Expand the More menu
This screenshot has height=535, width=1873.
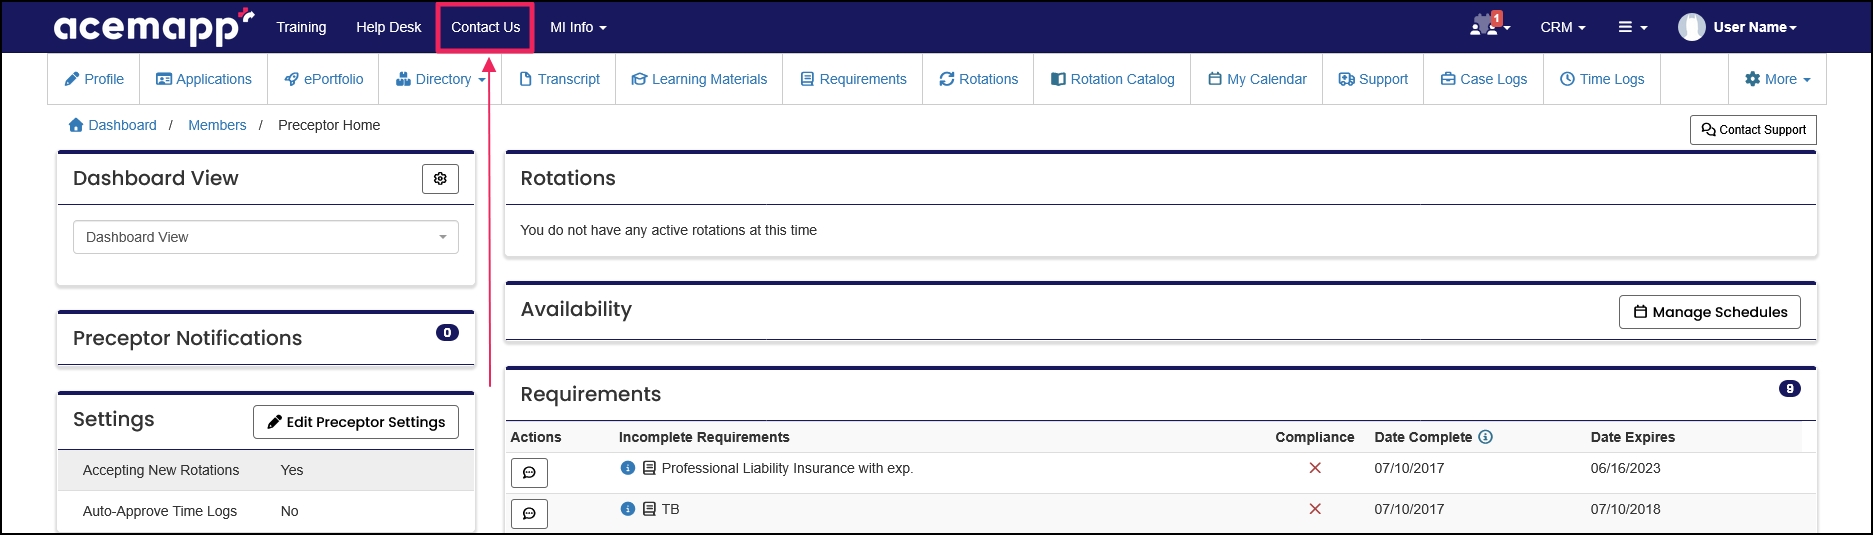coord(1777,79)
